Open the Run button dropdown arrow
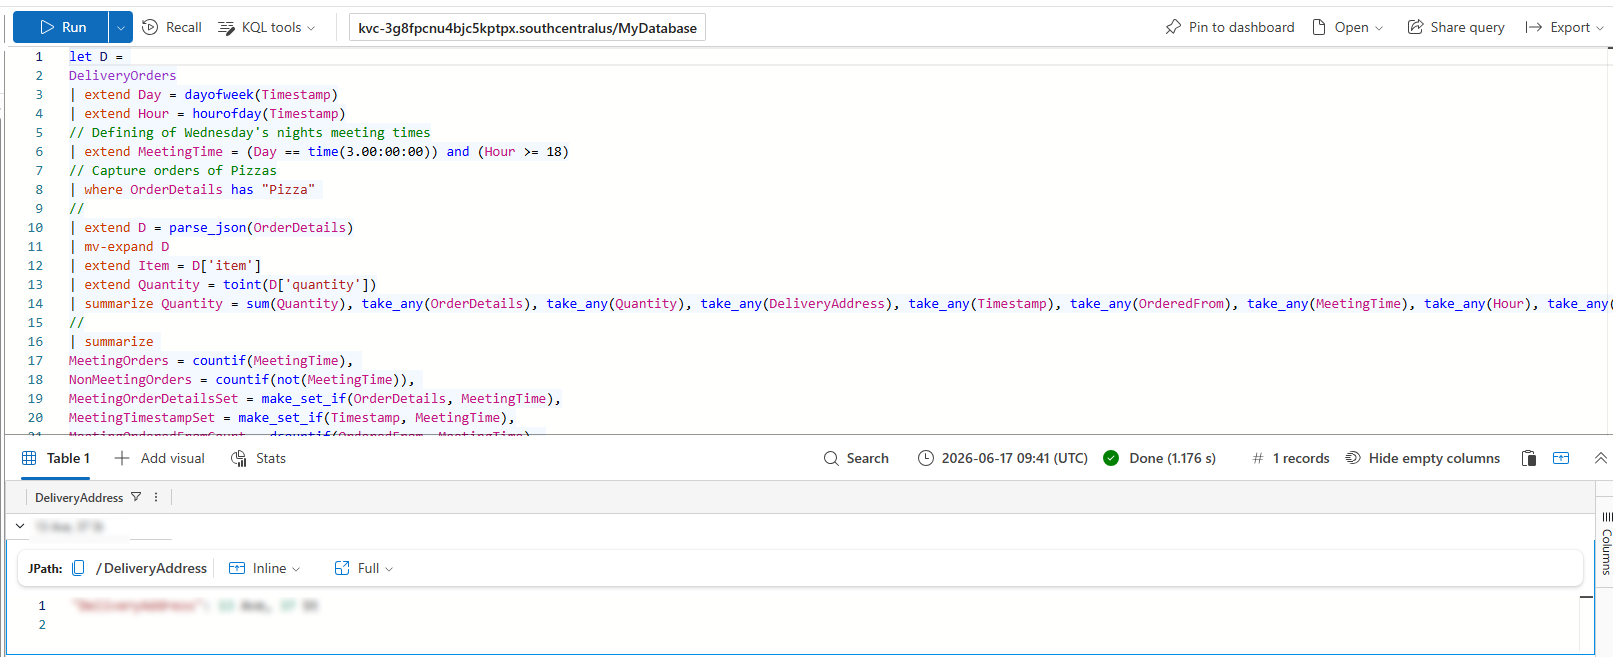This screenshot has height=657, width=1613. (120, 27)
